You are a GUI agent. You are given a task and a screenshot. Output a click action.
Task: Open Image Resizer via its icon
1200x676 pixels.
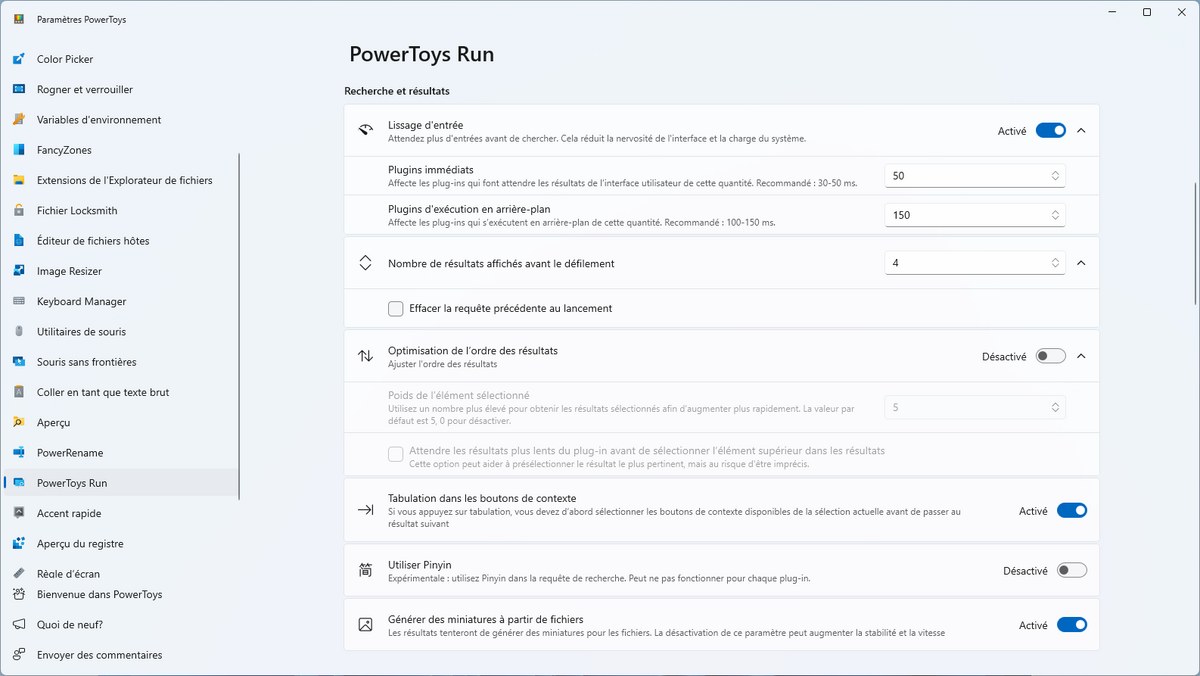click(18, 271)
